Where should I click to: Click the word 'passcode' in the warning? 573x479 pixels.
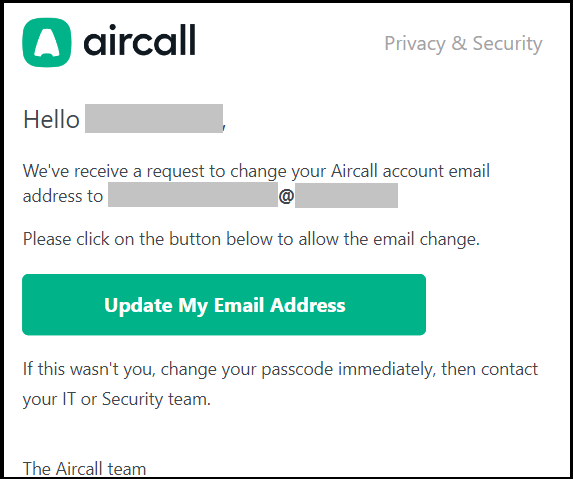(297, 370)
